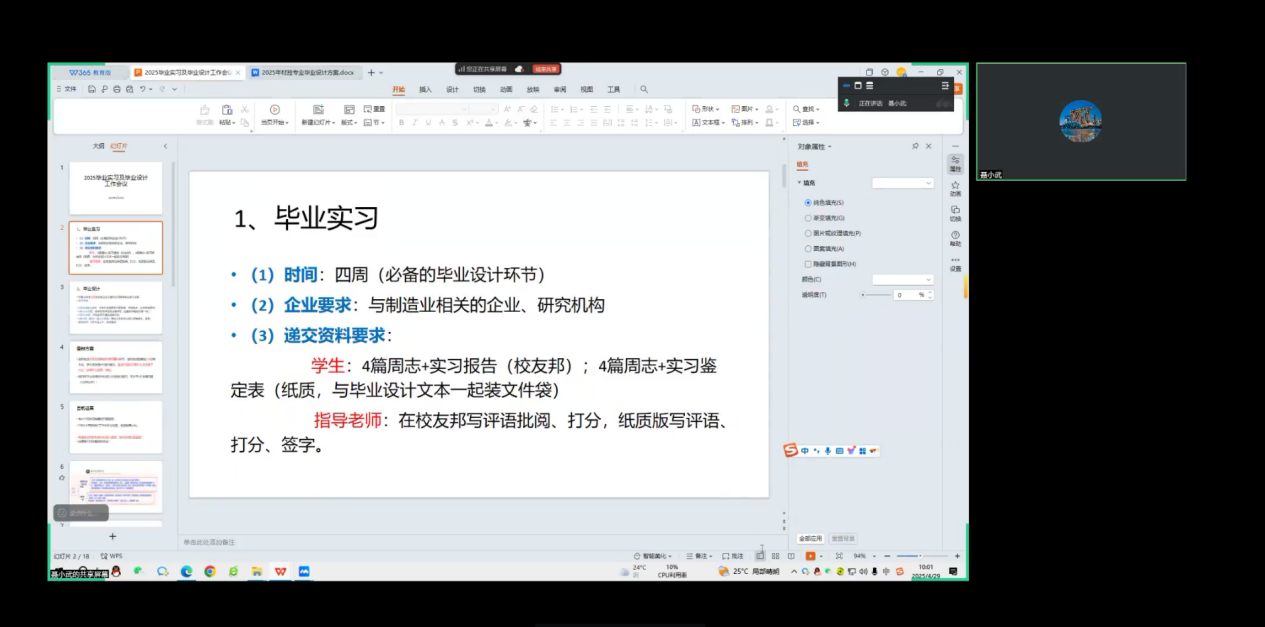Collapse the 填充 section triangle
The height and width of the screenshot is (627, 1265).
click(799, 183)
